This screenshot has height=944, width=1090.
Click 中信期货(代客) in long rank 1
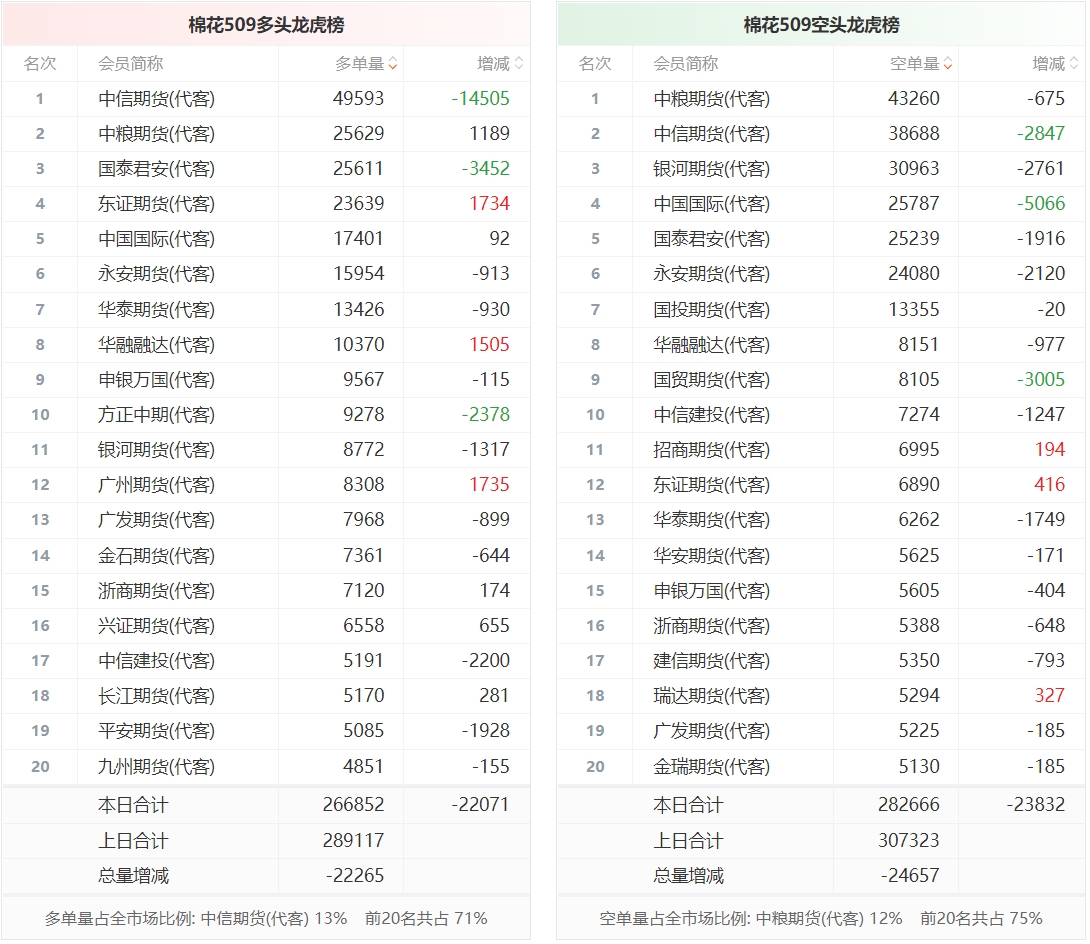point(156,99)
